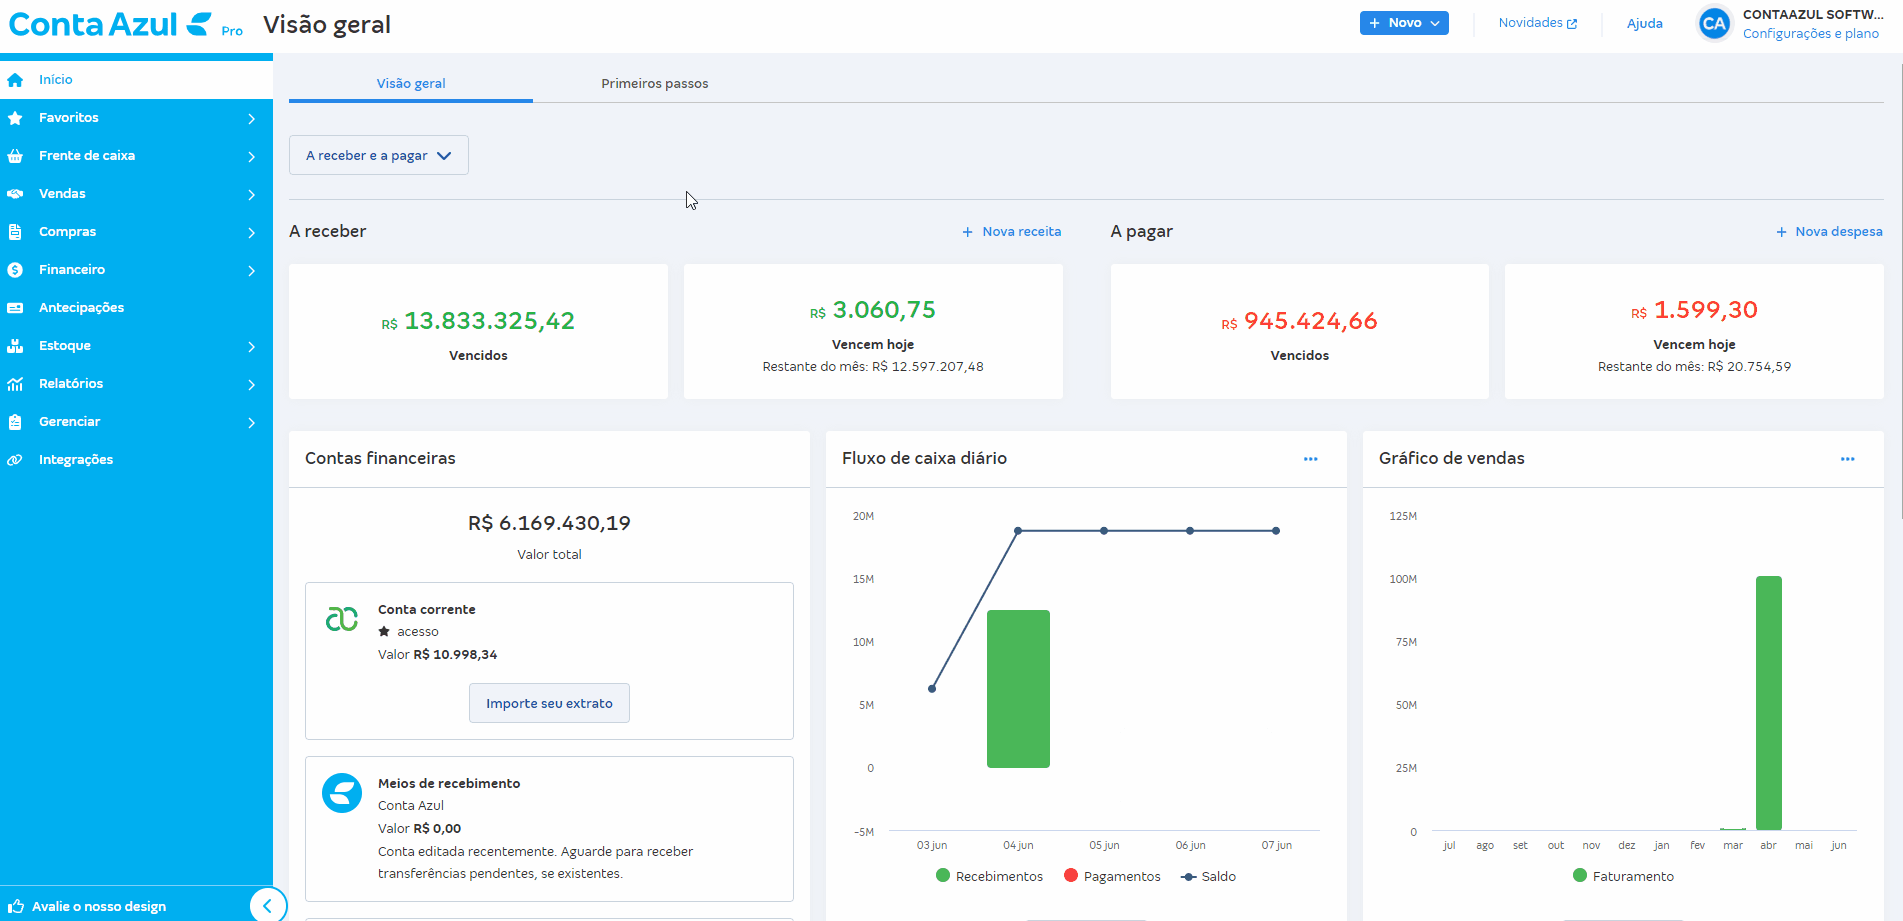Click the Início home icon in sidebar
The height and width of the screenshot is (921, 1903).
click(x=15, y=80)
